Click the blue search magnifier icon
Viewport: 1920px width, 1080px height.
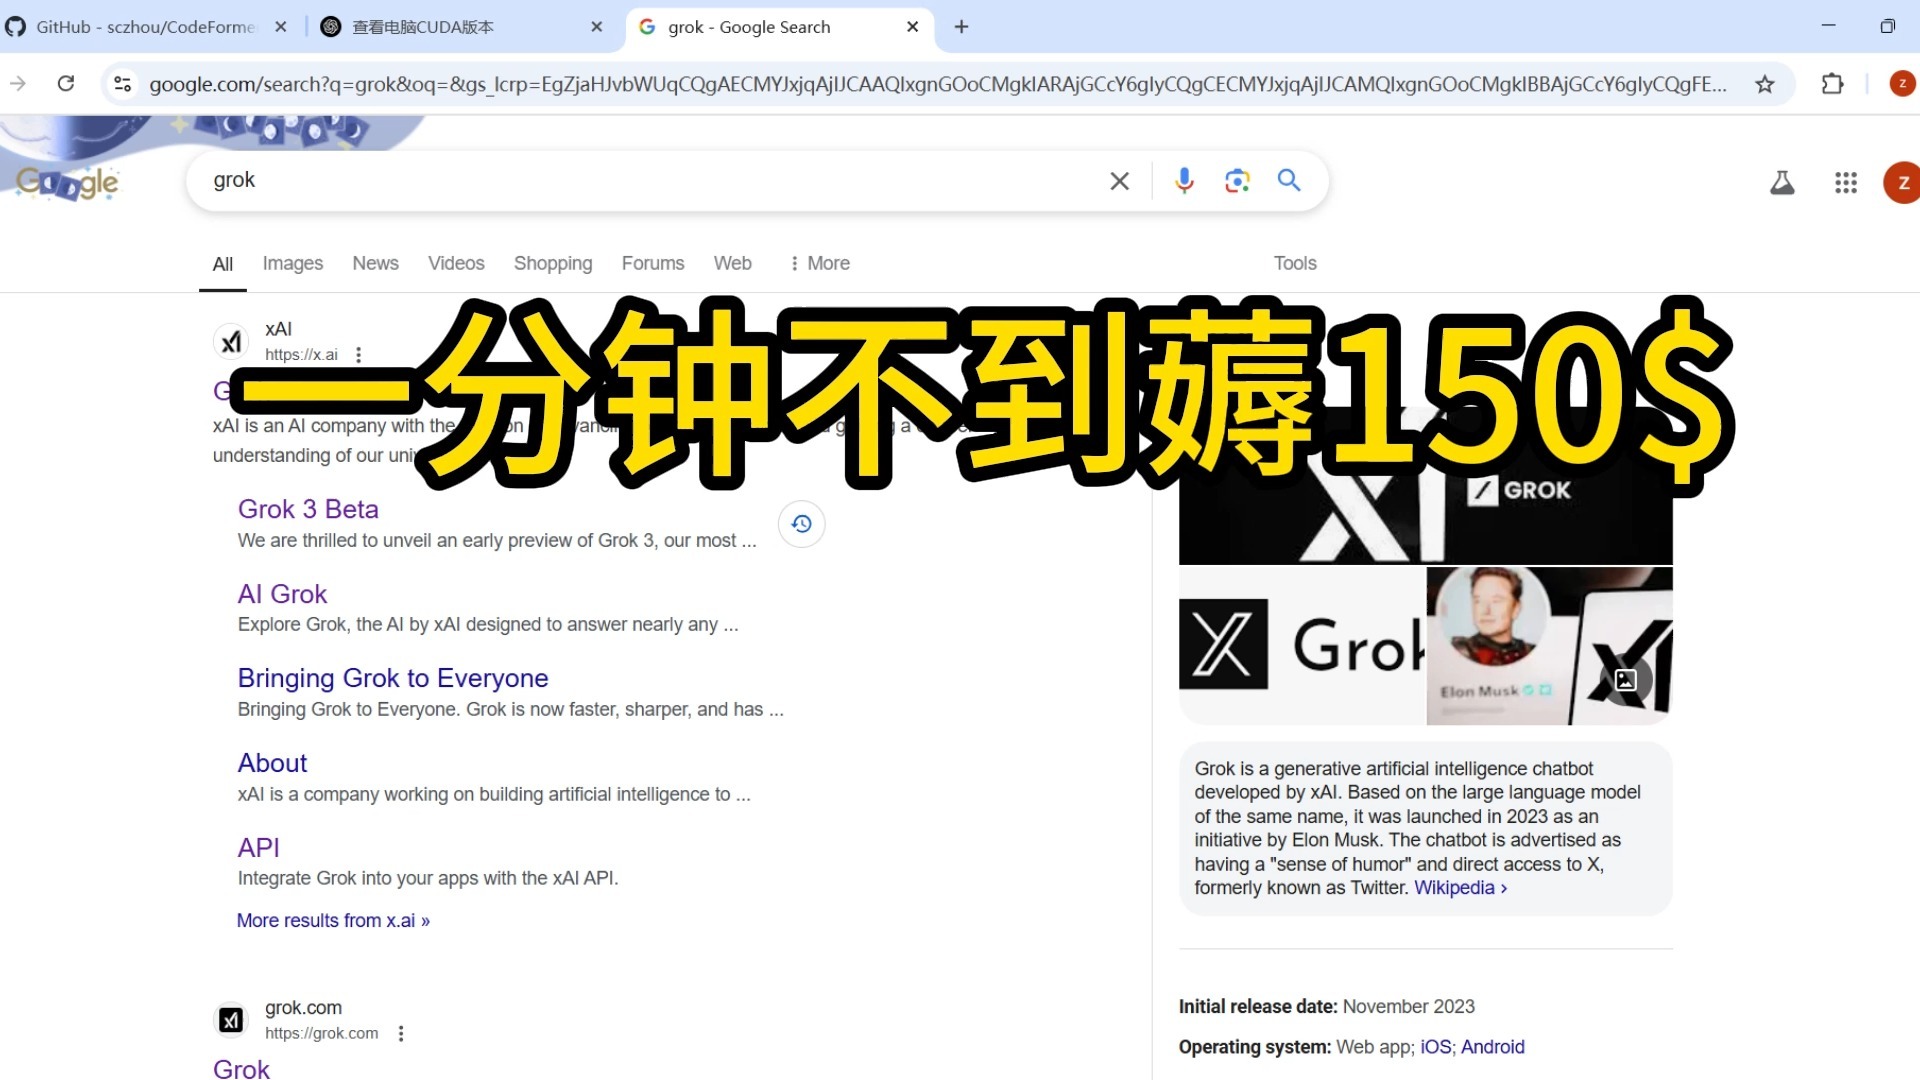point(1289,181)
